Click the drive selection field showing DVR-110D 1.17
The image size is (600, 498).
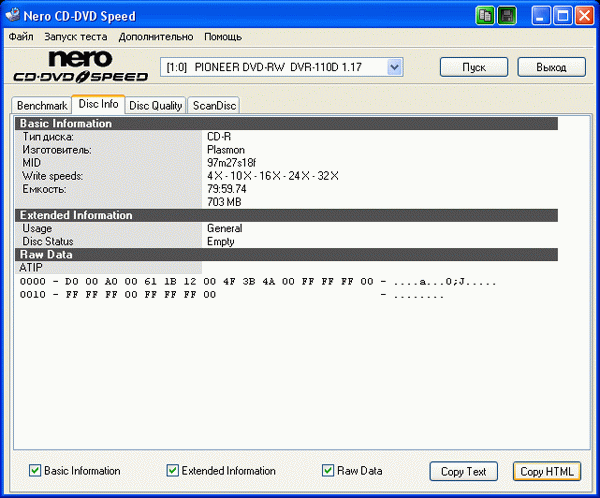(x=281, y=67)
